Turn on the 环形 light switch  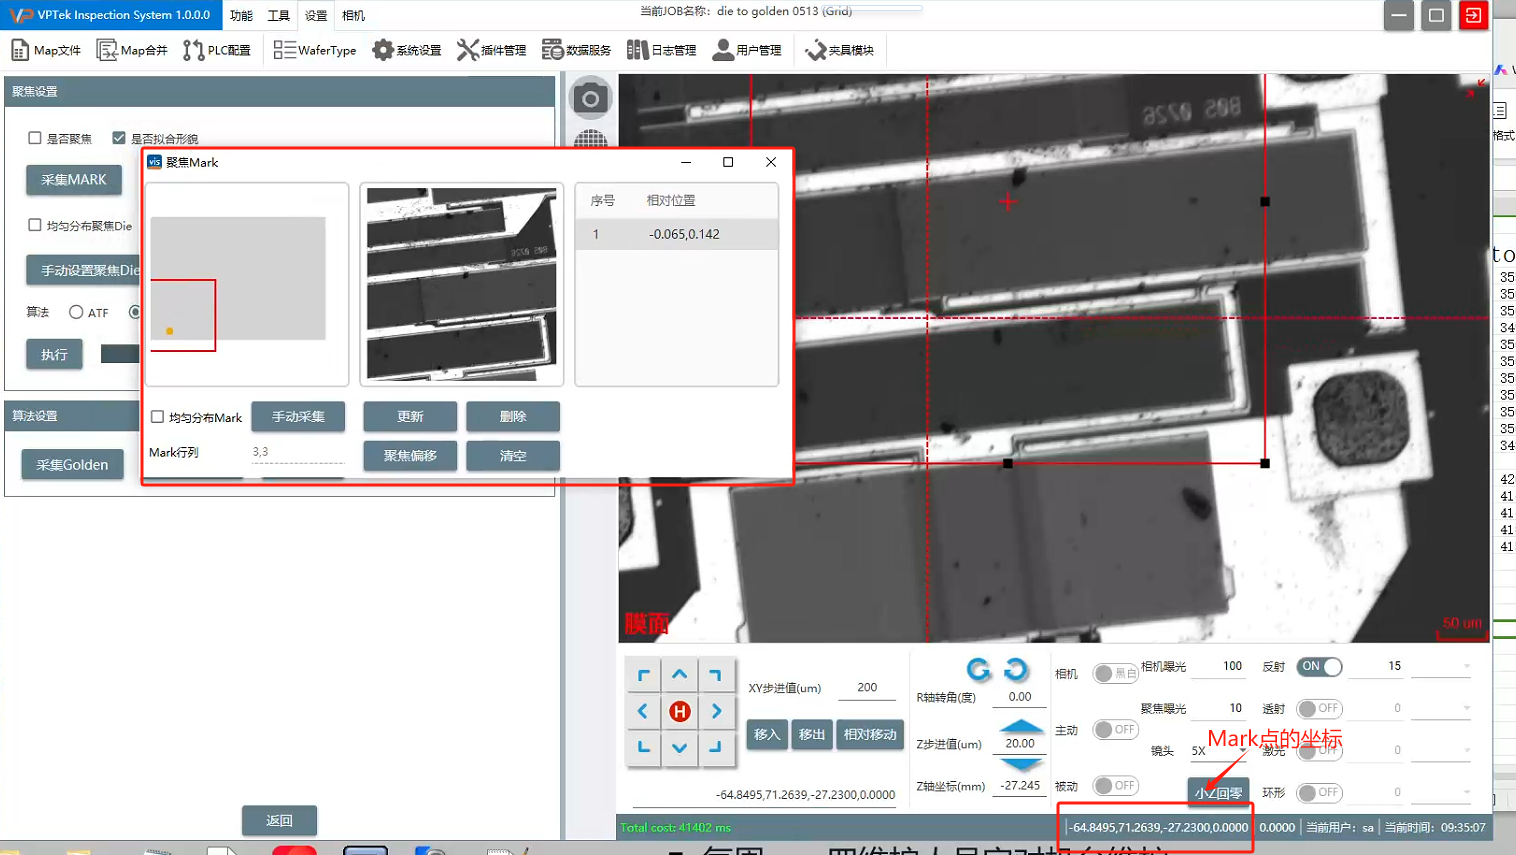point(1319,792)
